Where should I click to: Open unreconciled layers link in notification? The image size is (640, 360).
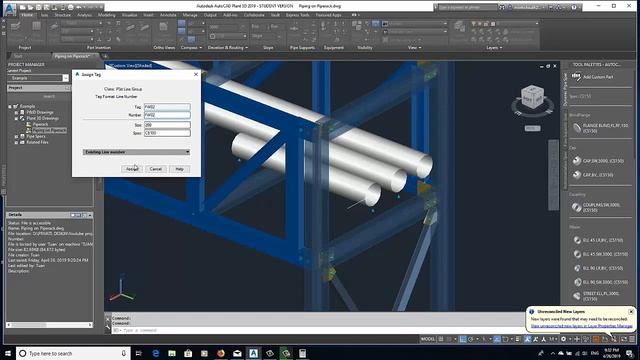pyautogui.click(x=582, y=326)
